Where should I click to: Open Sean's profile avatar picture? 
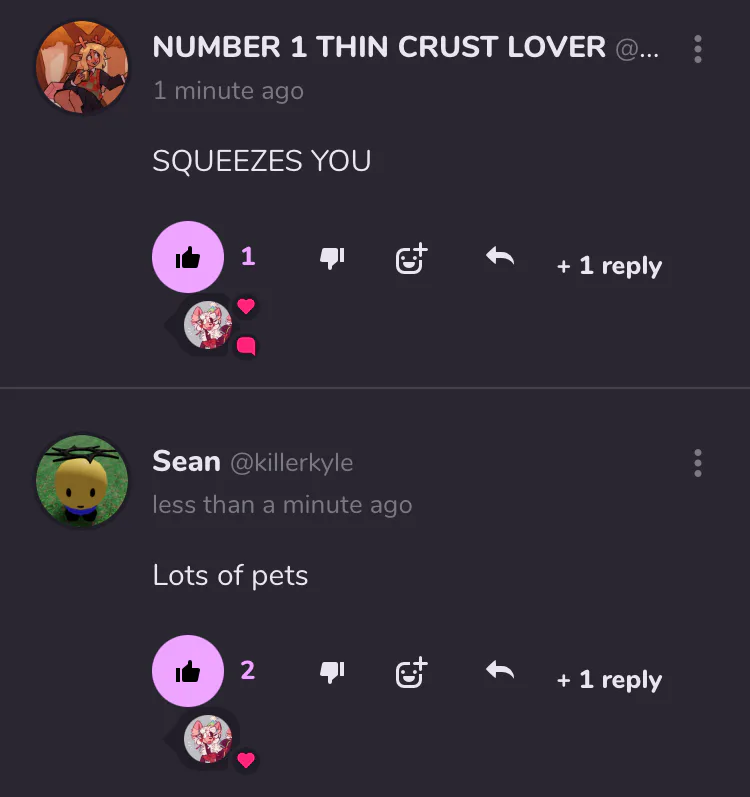click(82, 481)
